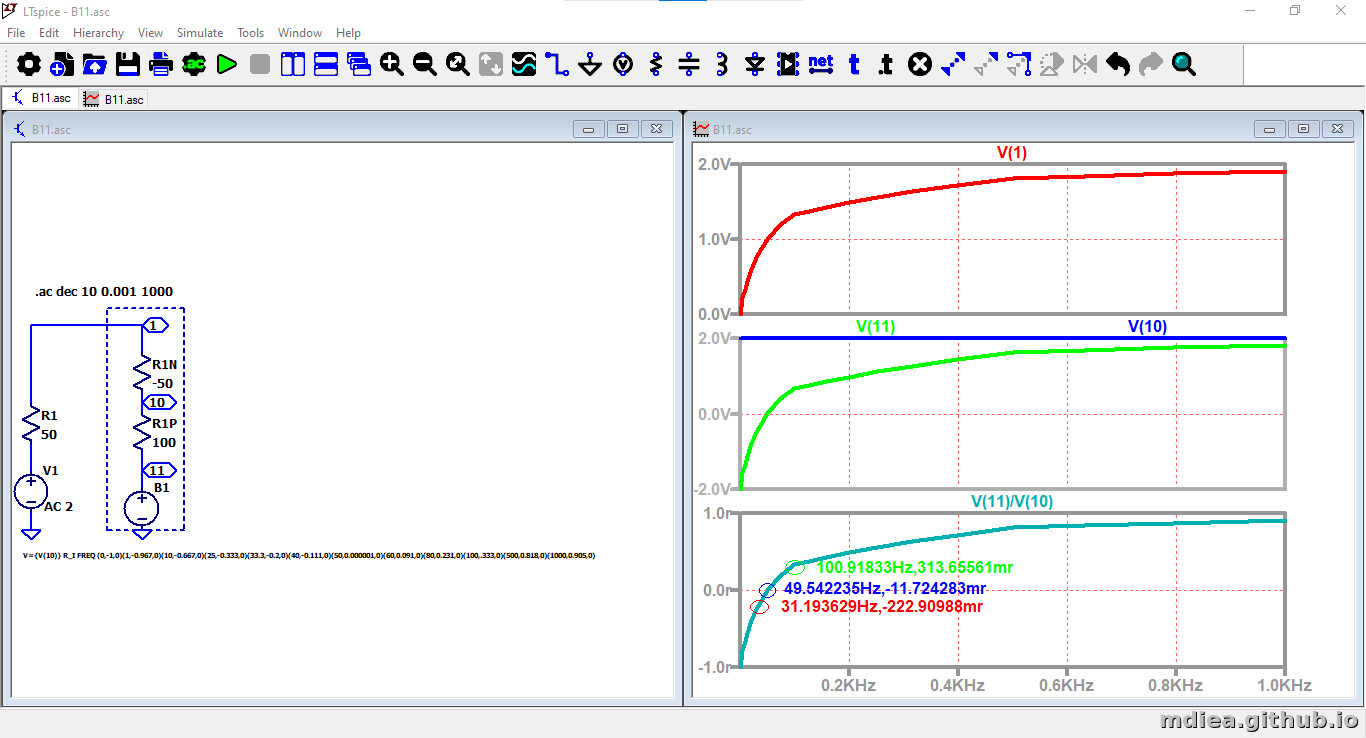Place a Capacitor component
The image size is (1366, 738).
coord(689,65)
